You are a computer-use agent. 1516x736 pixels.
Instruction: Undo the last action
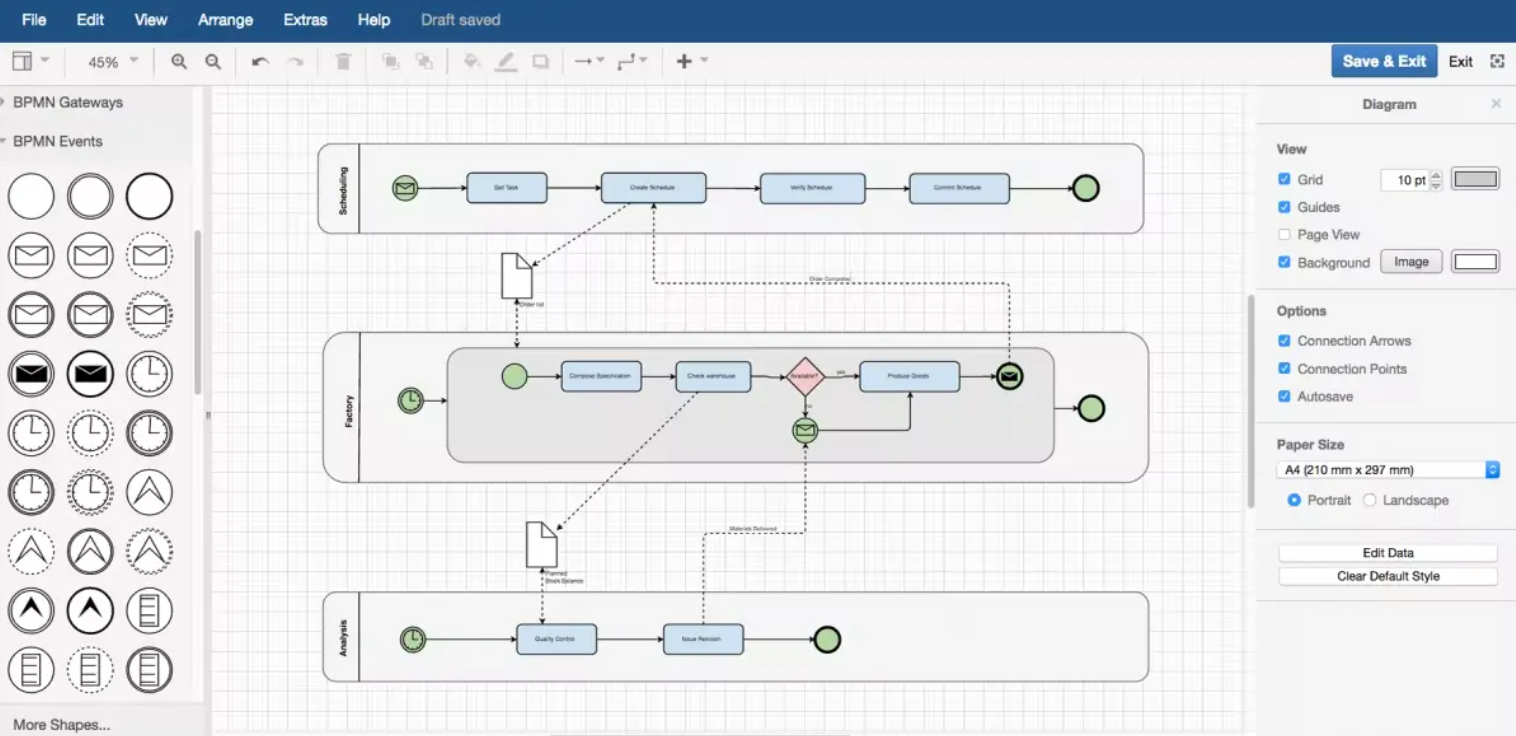pyautogui.click(x=260, y=62)
